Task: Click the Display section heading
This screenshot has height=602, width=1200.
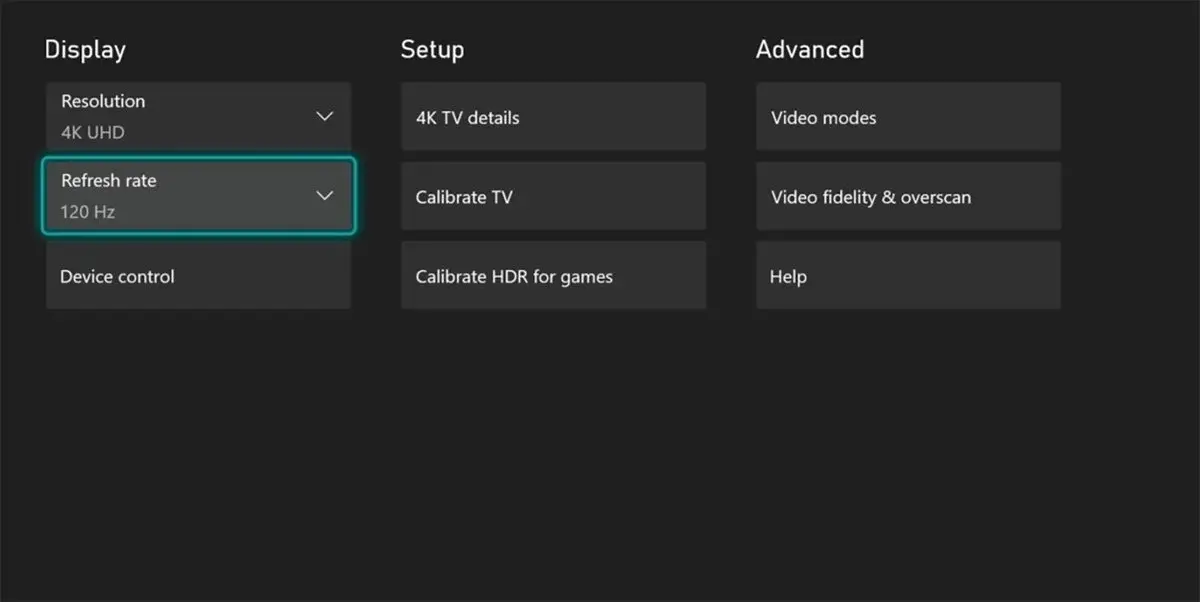Action: (x=85, y=49)
